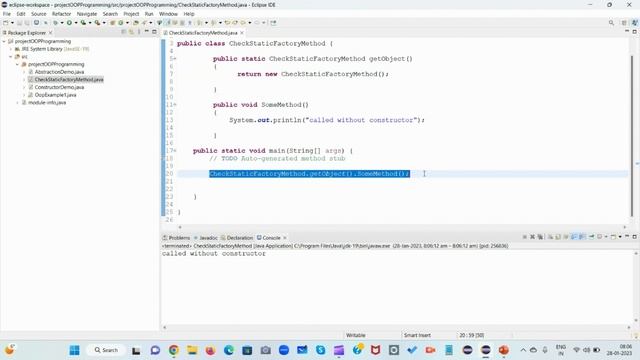The width and height of the screenshot is (640, 360).
Task: Click the External Tools run icon
Action: pyautogui.click(x=97, y=23)
